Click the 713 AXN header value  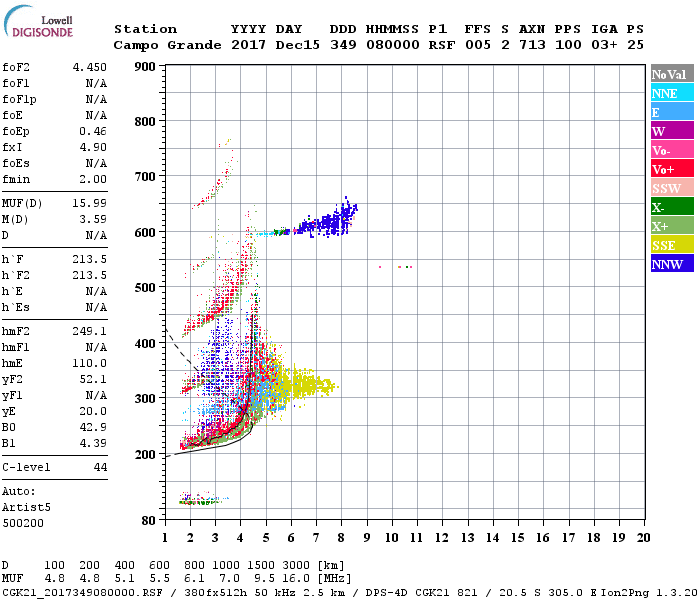(x=532, y=45)
